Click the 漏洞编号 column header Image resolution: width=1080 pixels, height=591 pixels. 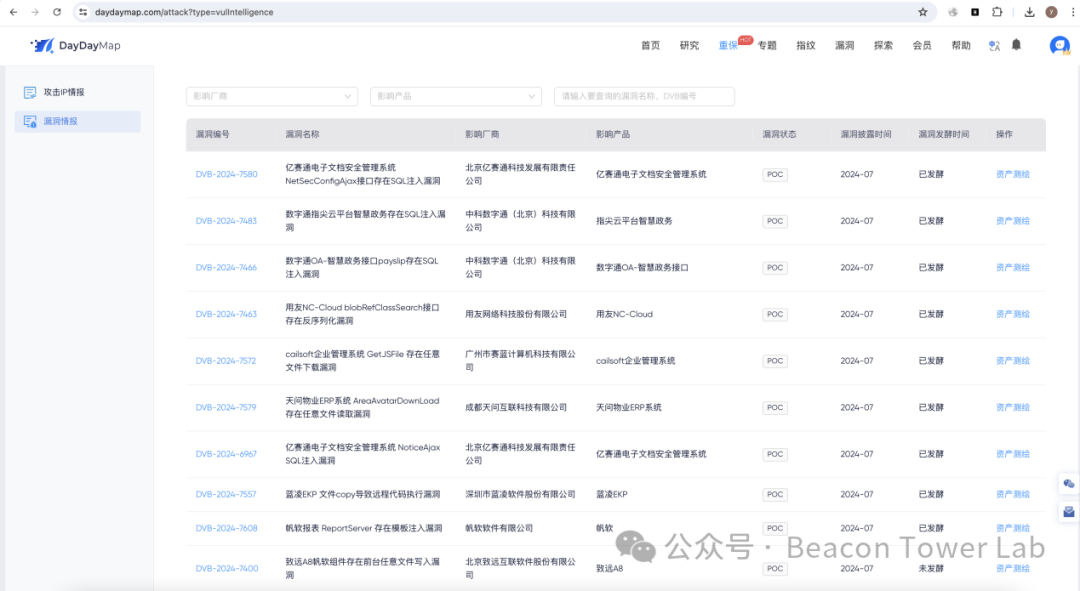213,134
